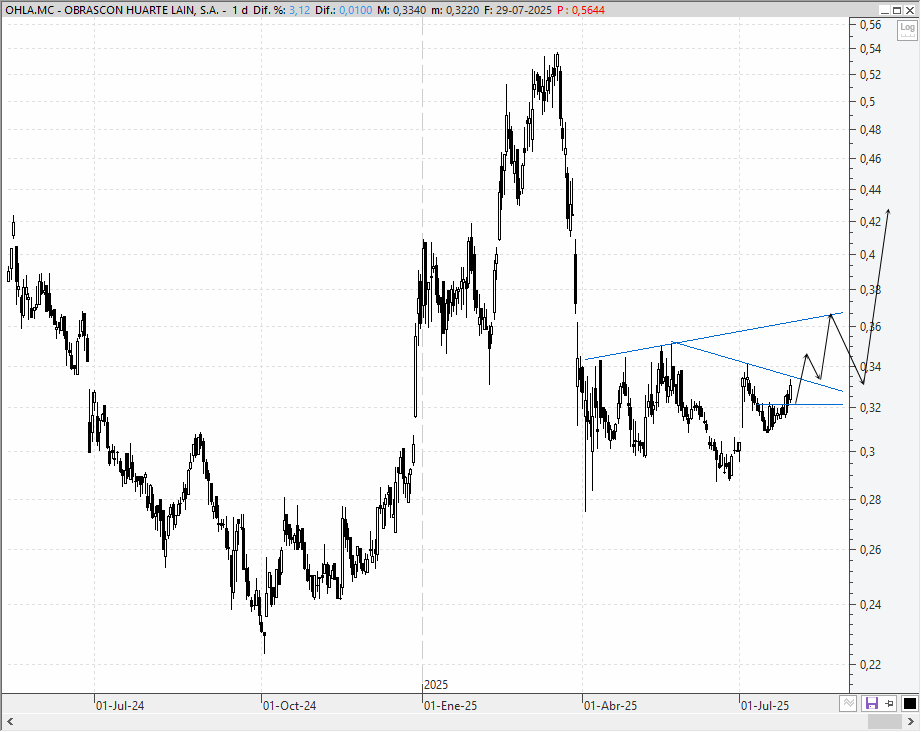Click the purple floppy disk save icon
This screenshot has height=732, width=921.
tap(871, 703)
